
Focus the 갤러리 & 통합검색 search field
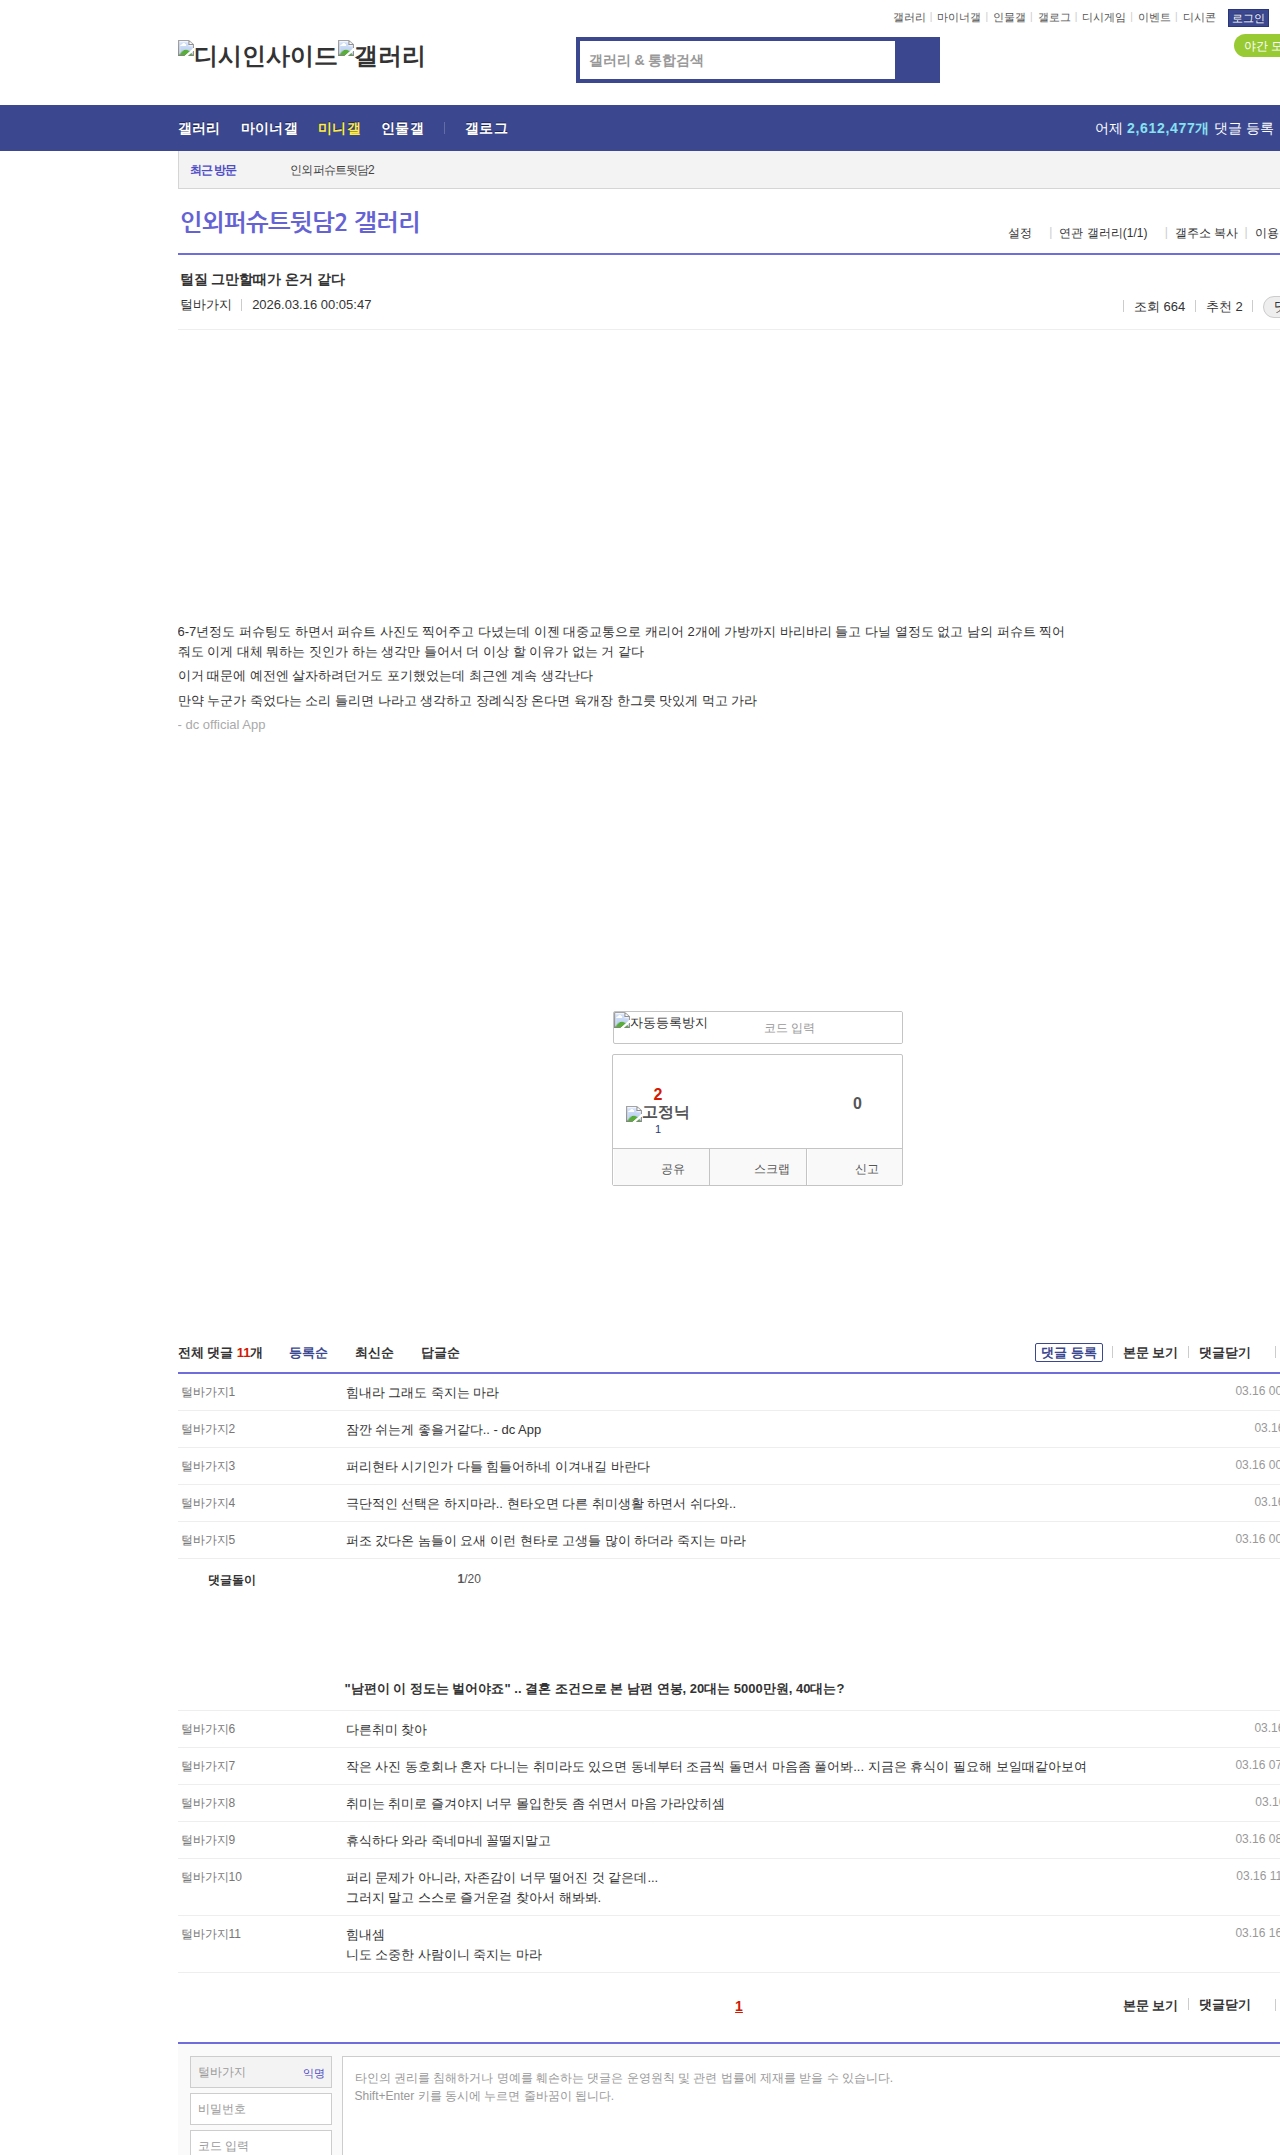[737, 60]
